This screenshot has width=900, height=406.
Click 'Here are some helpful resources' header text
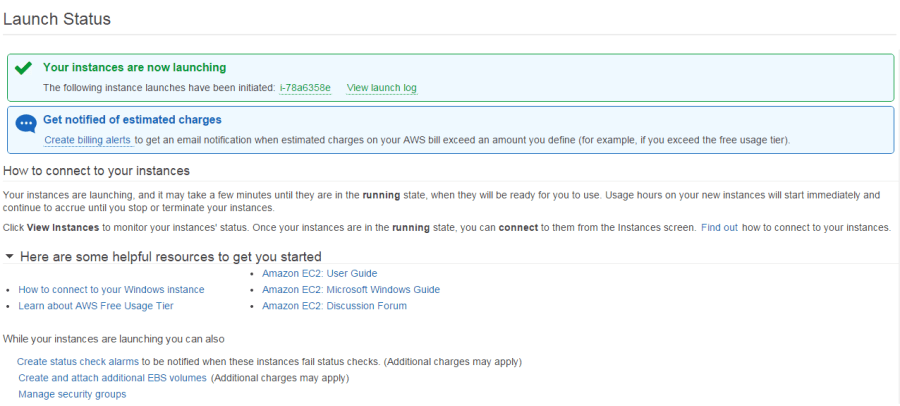point(170,256)
